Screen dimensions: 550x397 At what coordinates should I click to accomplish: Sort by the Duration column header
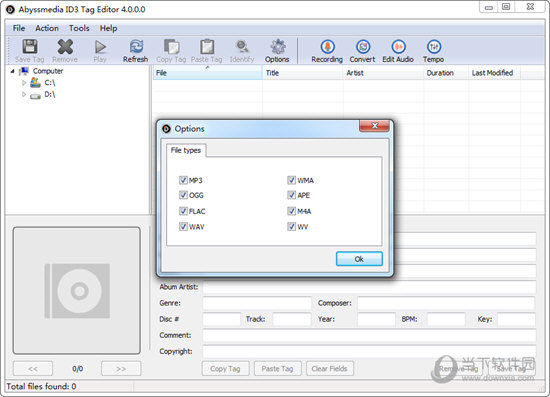coord(446,73)
